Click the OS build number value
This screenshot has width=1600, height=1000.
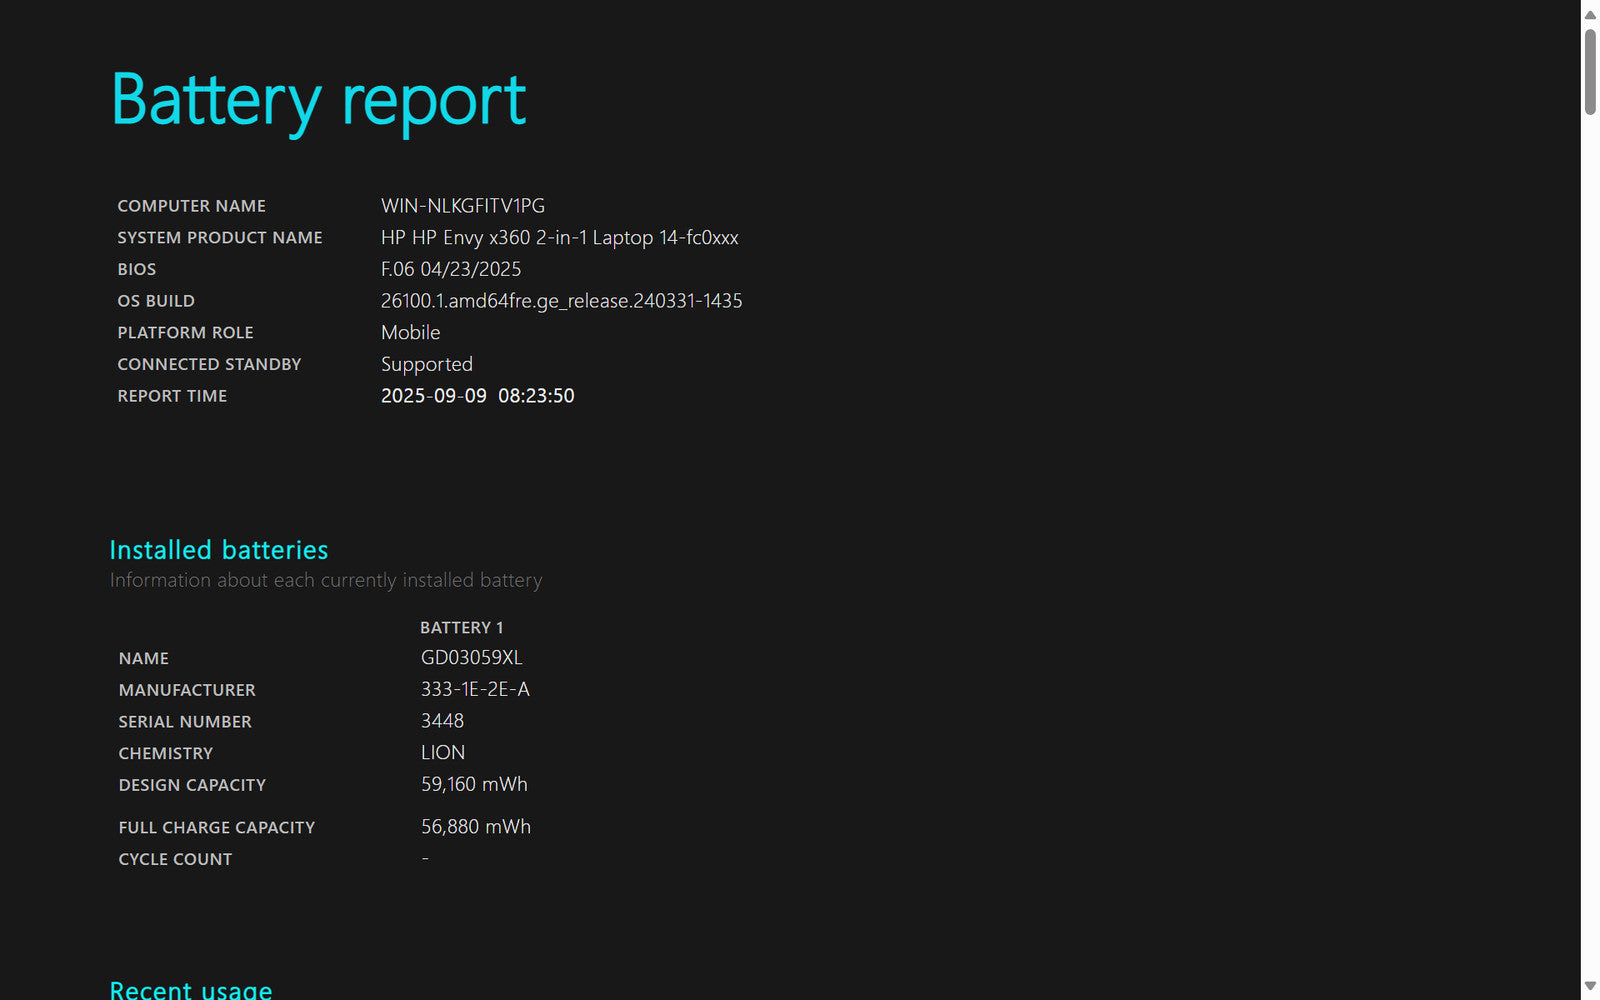[x=561, y=301]
